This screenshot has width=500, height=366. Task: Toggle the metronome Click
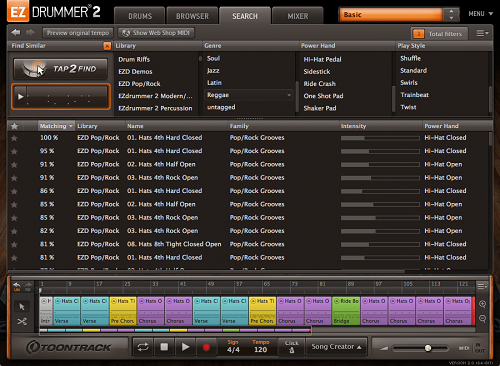[292, 347]
